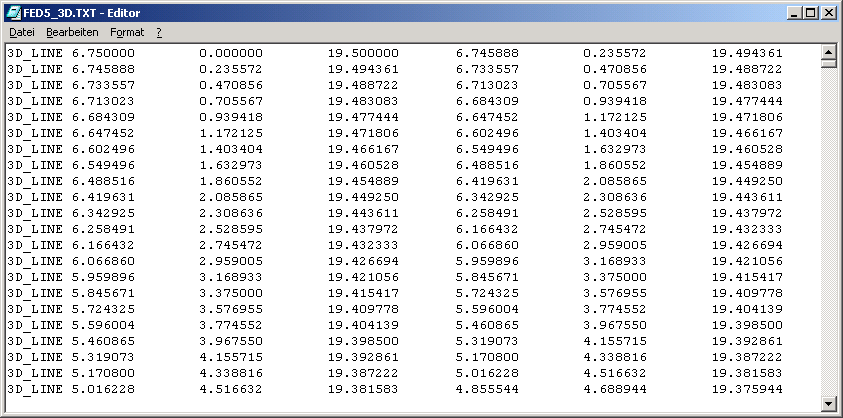The height and width of the screenshot is (418, 843).
Task: Click value 19.471806 in the 6.647452 line
Action: pyautogui.click(x=363, y=133)
